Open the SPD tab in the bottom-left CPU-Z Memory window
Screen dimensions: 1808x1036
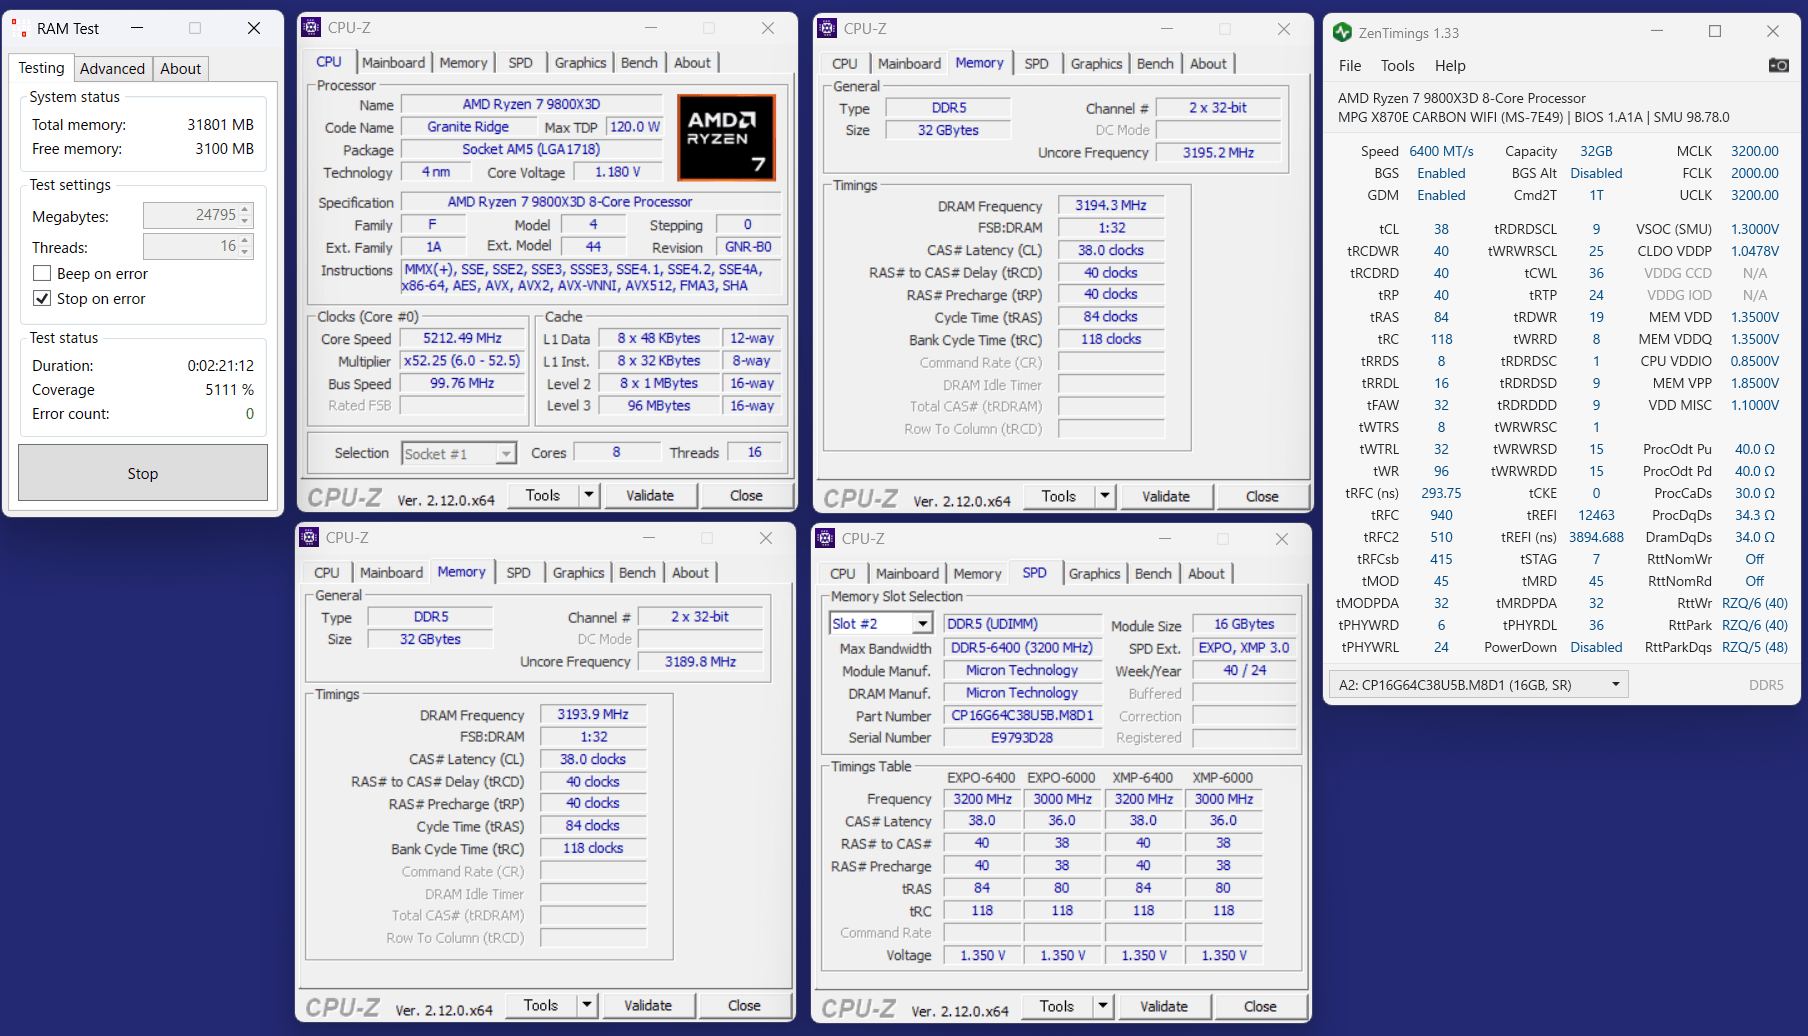[518, 573]
